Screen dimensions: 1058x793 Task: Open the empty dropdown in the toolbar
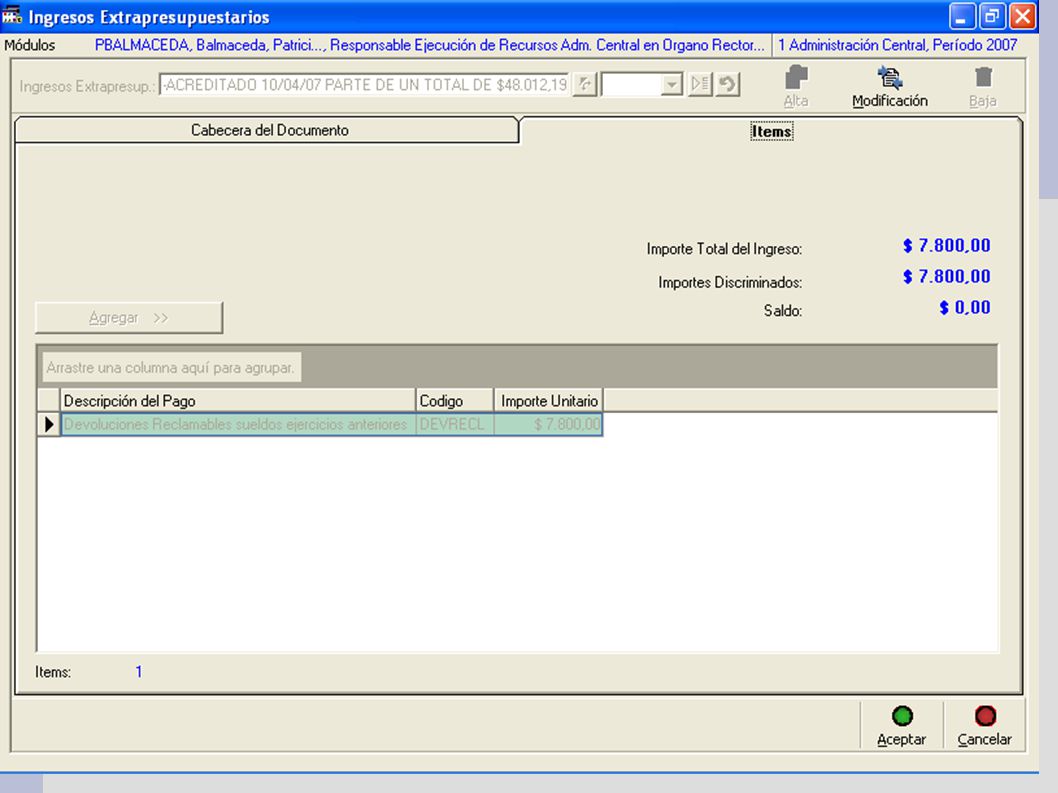coord(671,84)
